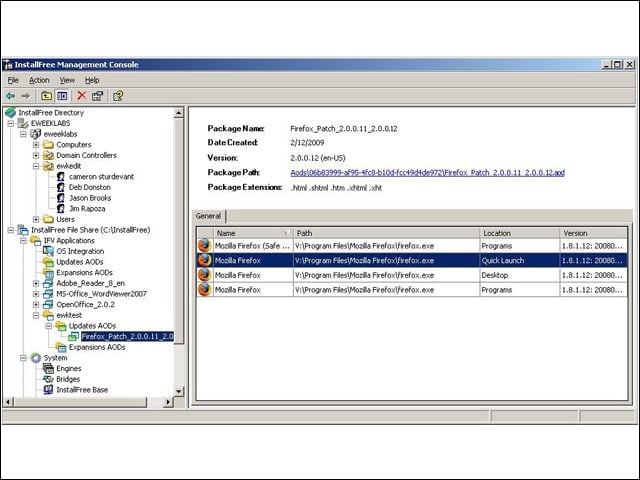The image size is (640, 480).
Task: Click Firefox icon in Safe Mode row
Action: pyautogui.click(x=204, y=245)
